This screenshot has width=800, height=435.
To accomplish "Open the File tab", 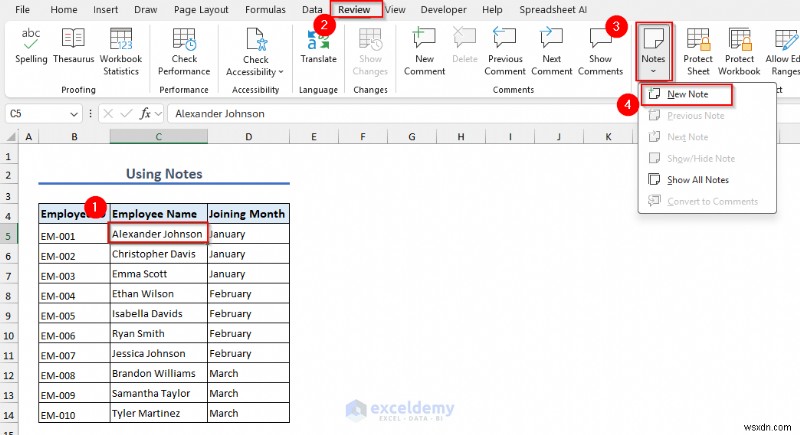I will 22,10.
